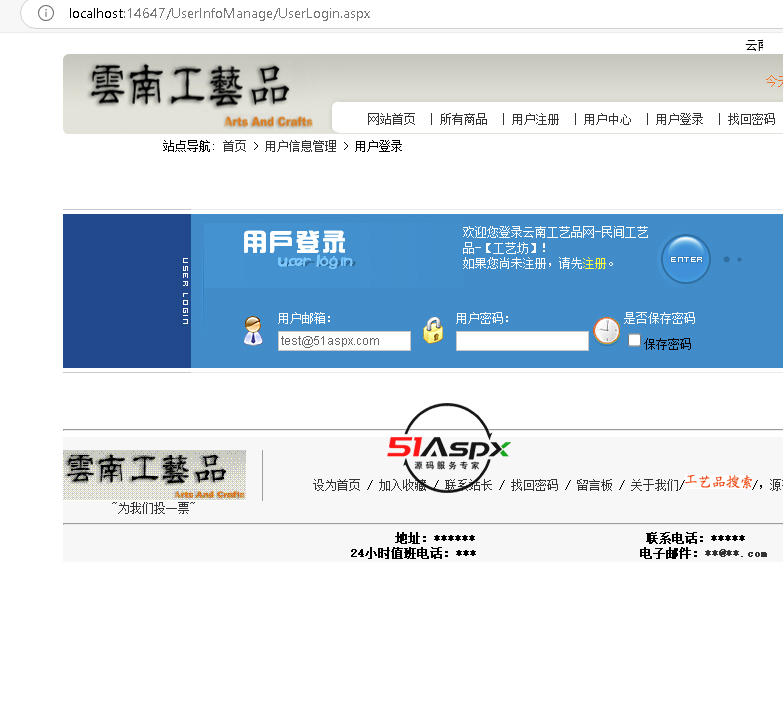Click the 51Aspx logo watermark
The width and height of the screenshot is (783, 721).
click(x=448, y=448)
